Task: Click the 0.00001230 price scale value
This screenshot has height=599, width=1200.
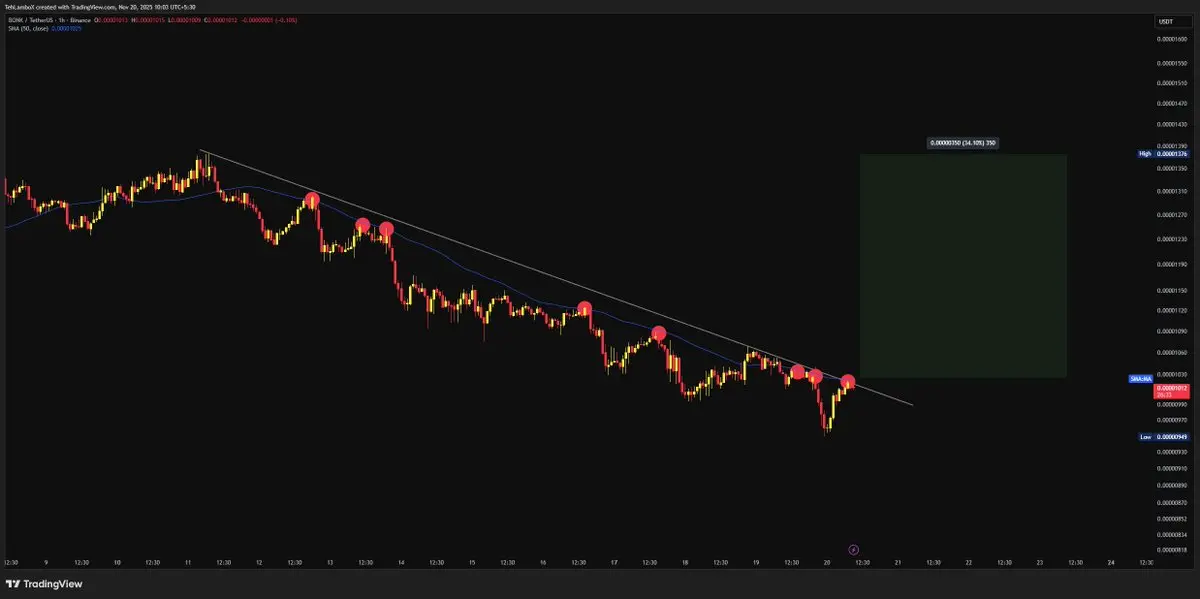Action: click(1172, 239)
